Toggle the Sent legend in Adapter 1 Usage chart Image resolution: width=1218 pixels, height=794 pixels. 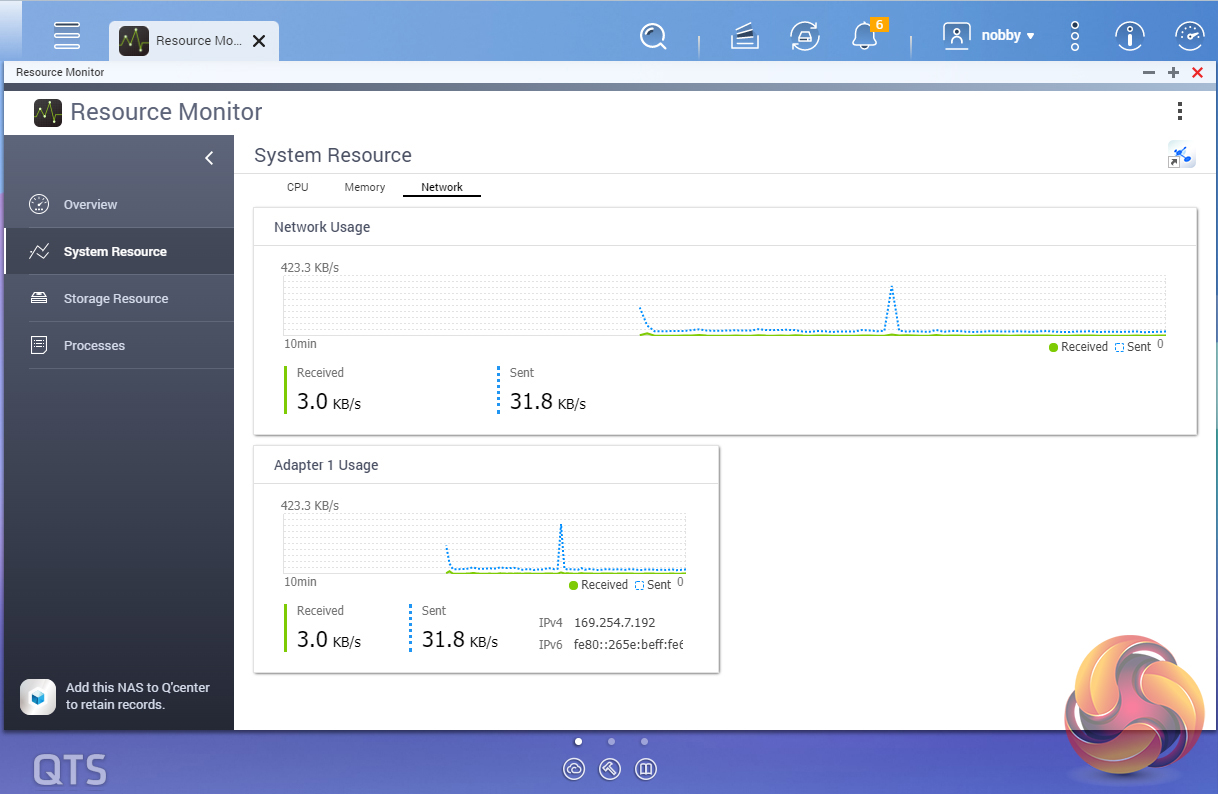click(653, 585)
